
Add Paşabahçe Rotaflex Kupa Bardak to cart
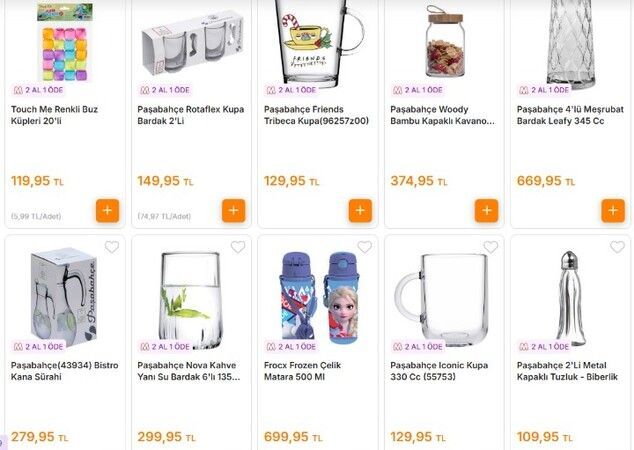[234, 211]
